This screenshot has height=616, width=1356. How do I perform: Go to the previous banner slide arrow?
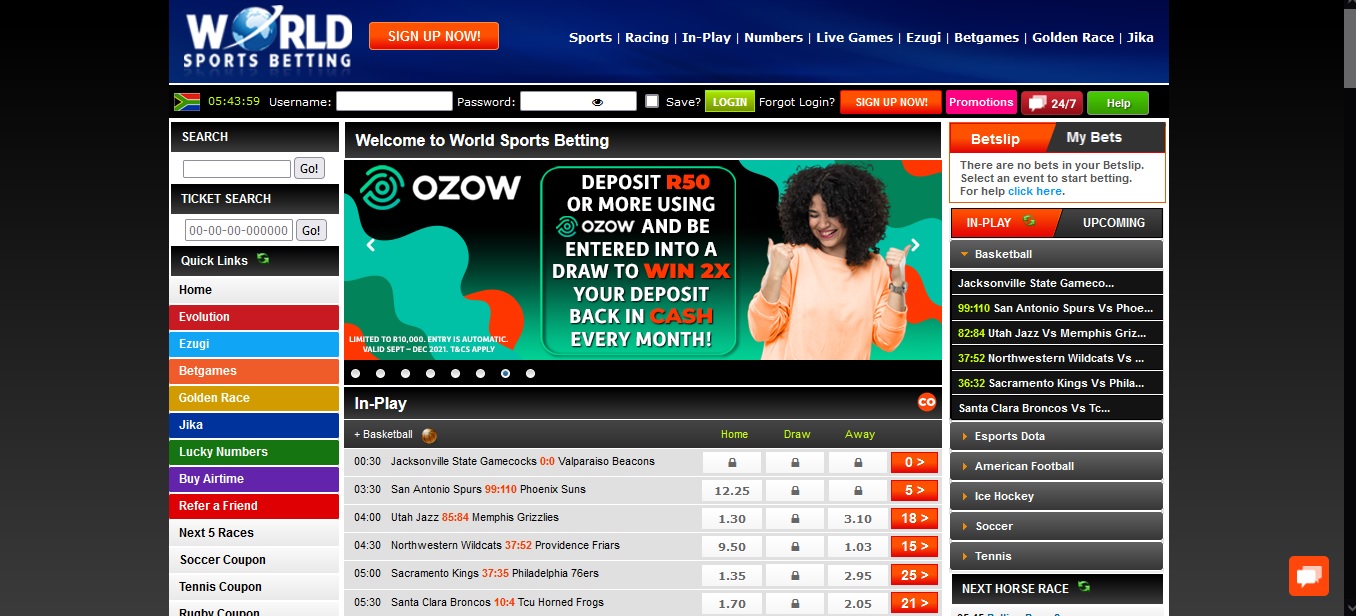[370, 245]
